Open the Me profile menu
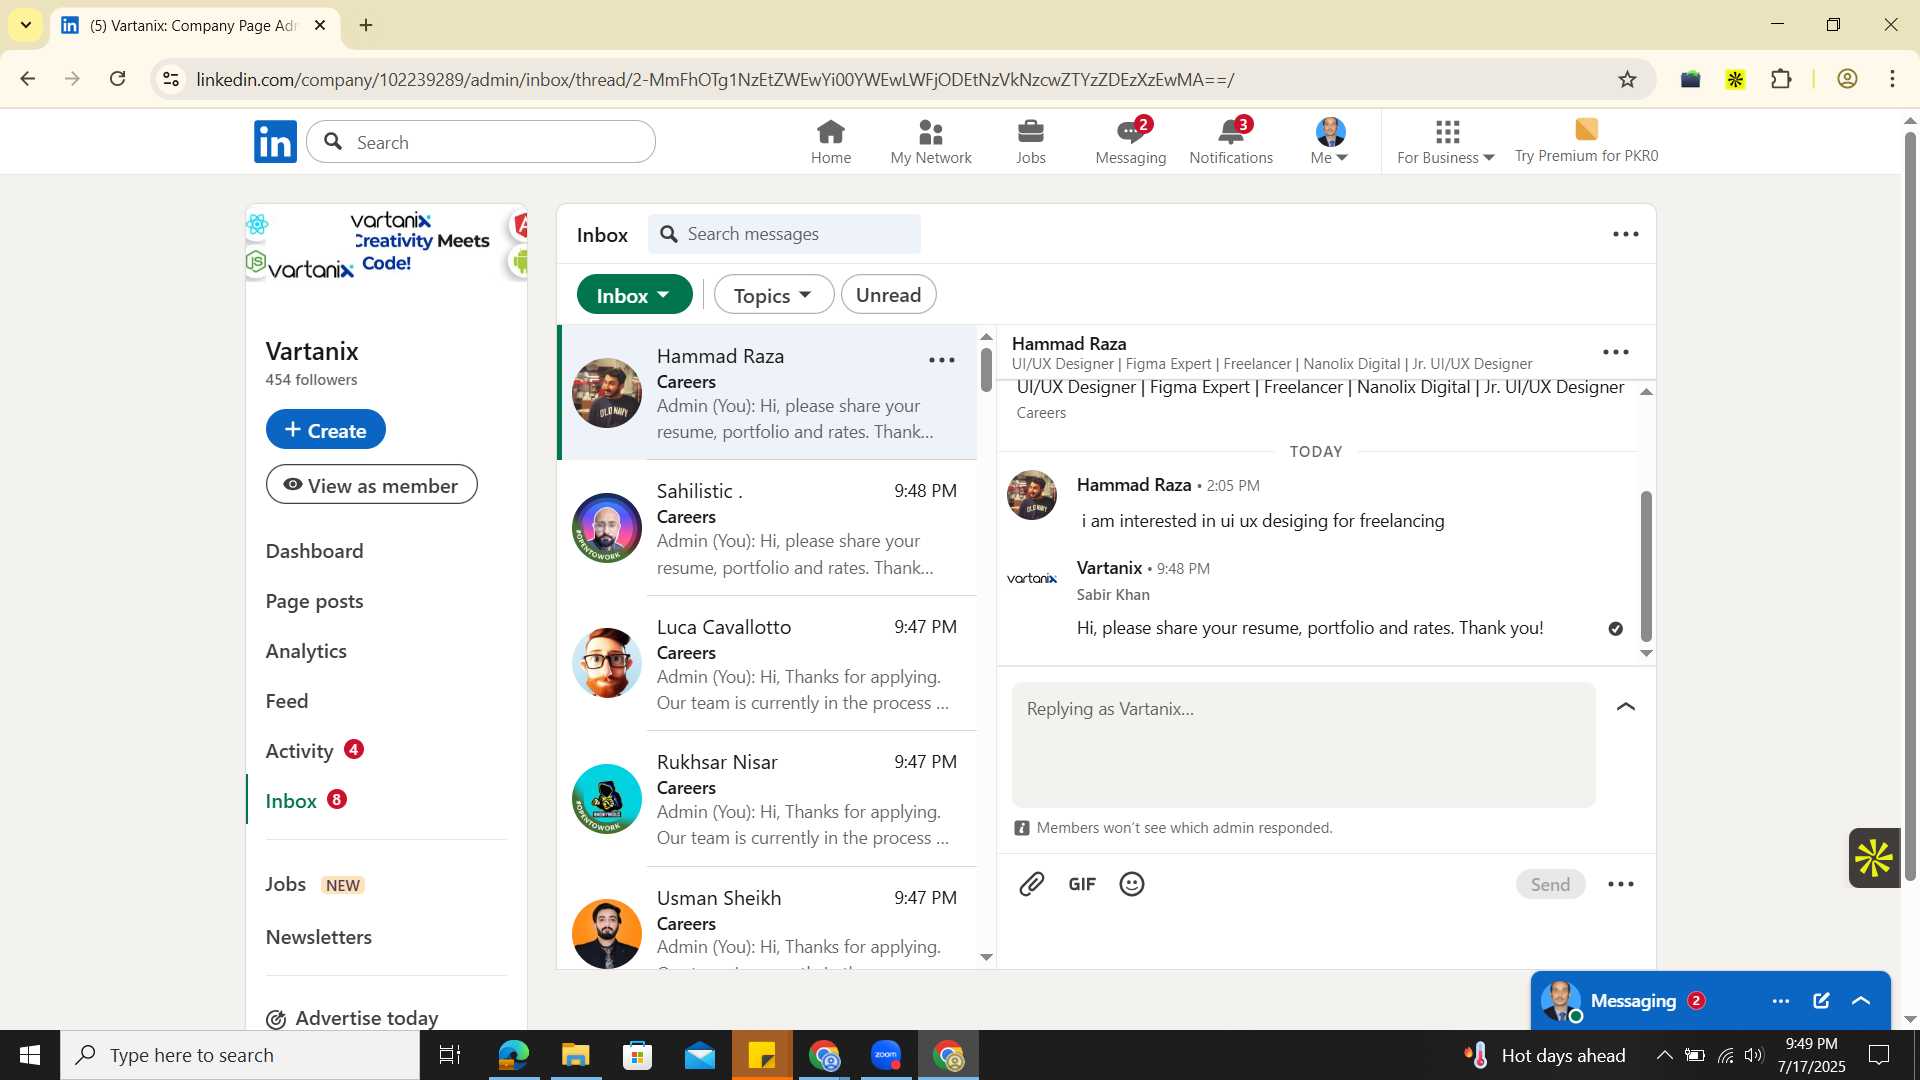This screenshot has height=1080, width=1920. [x=1330, y=142]
